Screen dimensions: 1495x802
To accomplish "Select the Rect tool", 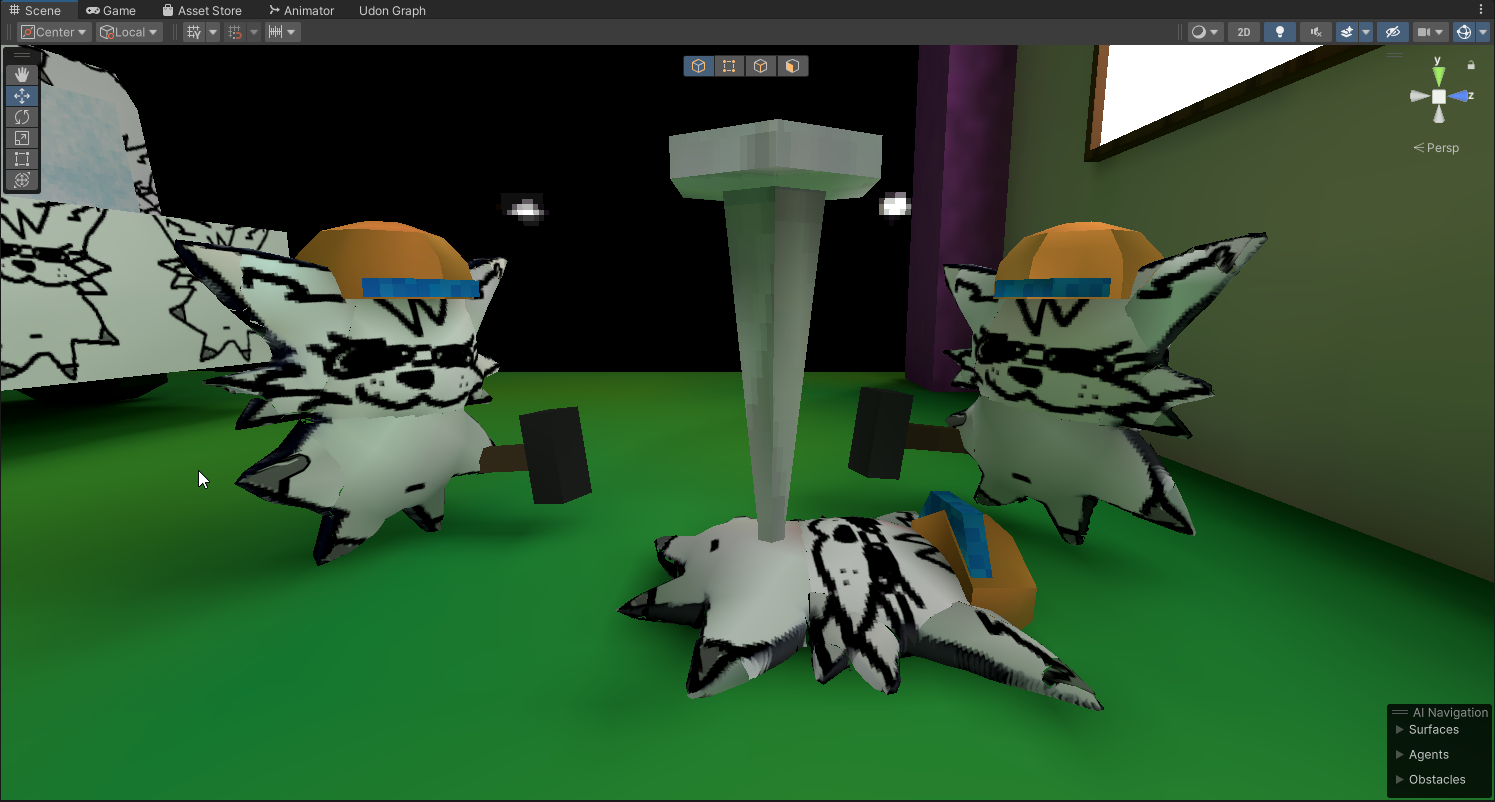I will [x=22, y=159].
